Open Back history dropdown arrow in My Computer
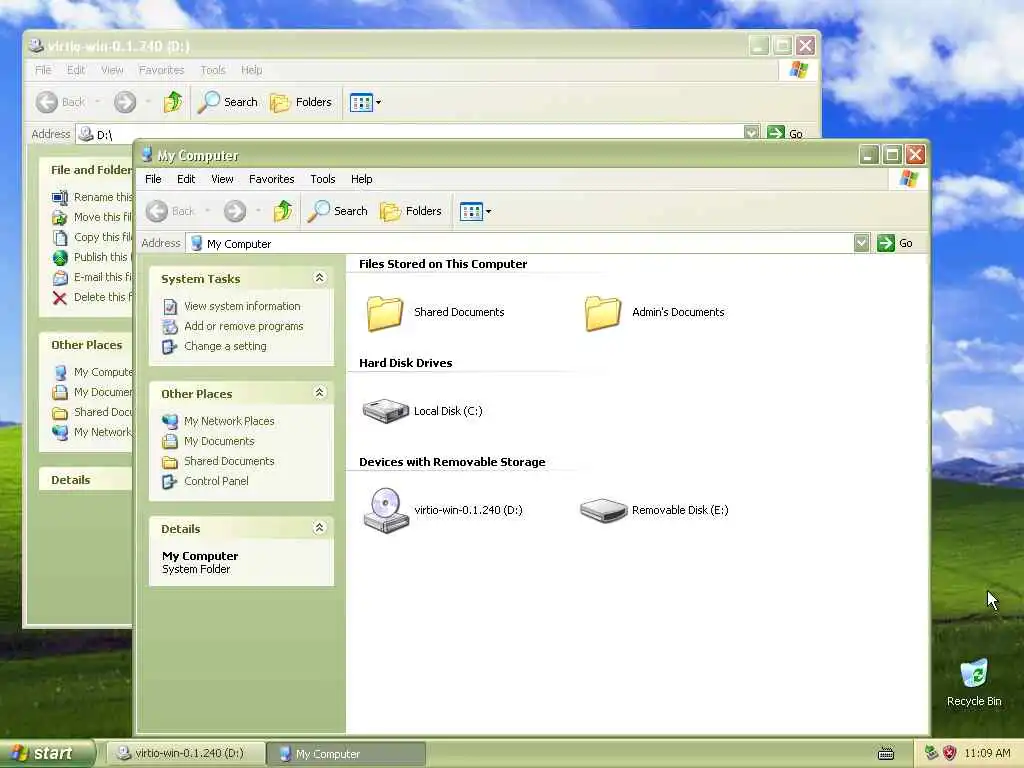This screenshot has width=1024, height=768. [208, 211]
